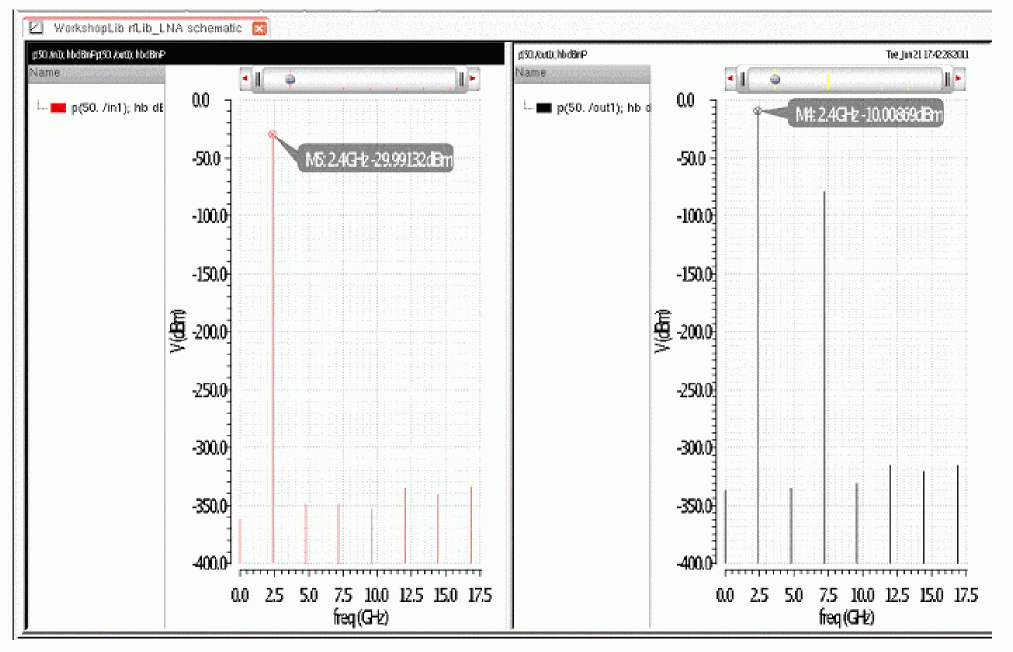Click right red arrow of input plot slider
The image size is (1013, 652).
(473, 78)
